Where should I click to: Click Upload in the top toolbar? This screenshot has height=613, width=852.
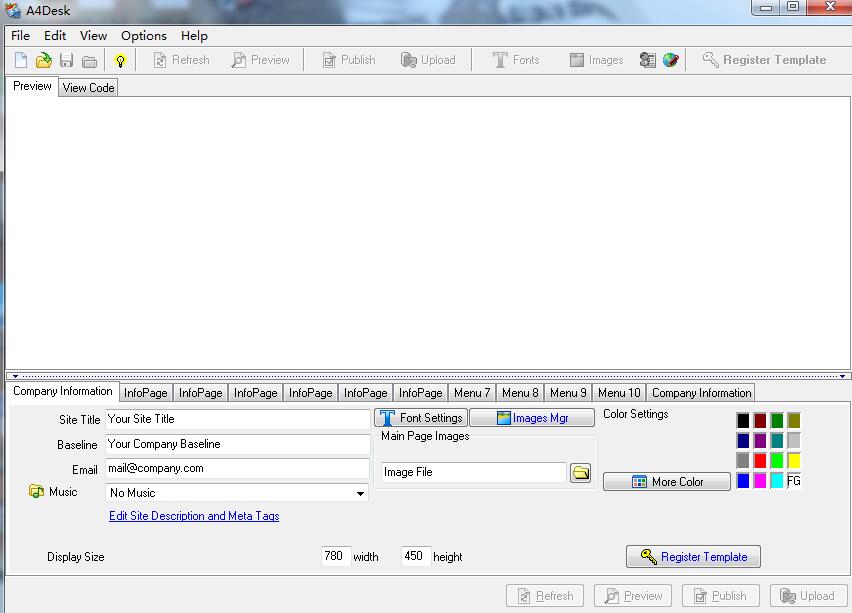pyautogui.click(x=428, y=60)
